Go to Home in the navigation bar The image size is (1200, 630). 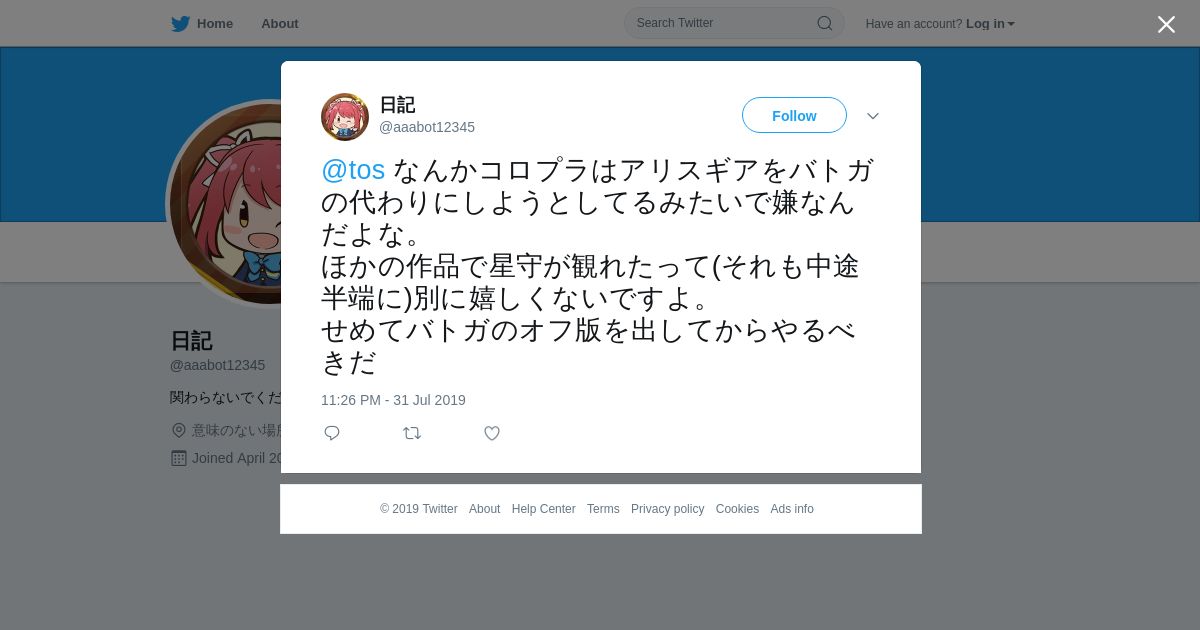202,23
